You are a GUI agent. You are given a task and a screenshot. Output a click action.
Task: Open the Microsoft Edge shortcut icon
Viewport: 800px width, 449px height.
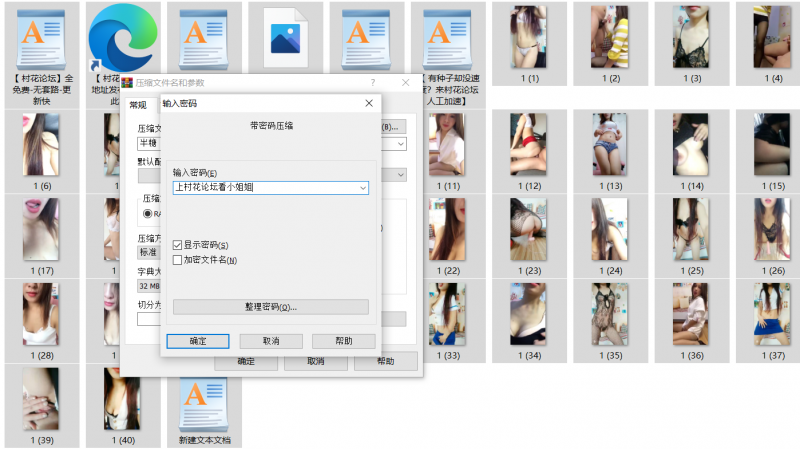tap(121, 37)
